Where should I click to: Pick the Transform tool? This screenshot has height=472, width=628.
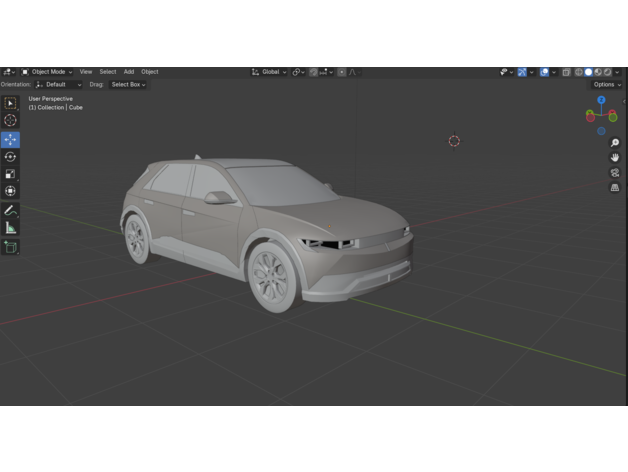tap(11, 191)
